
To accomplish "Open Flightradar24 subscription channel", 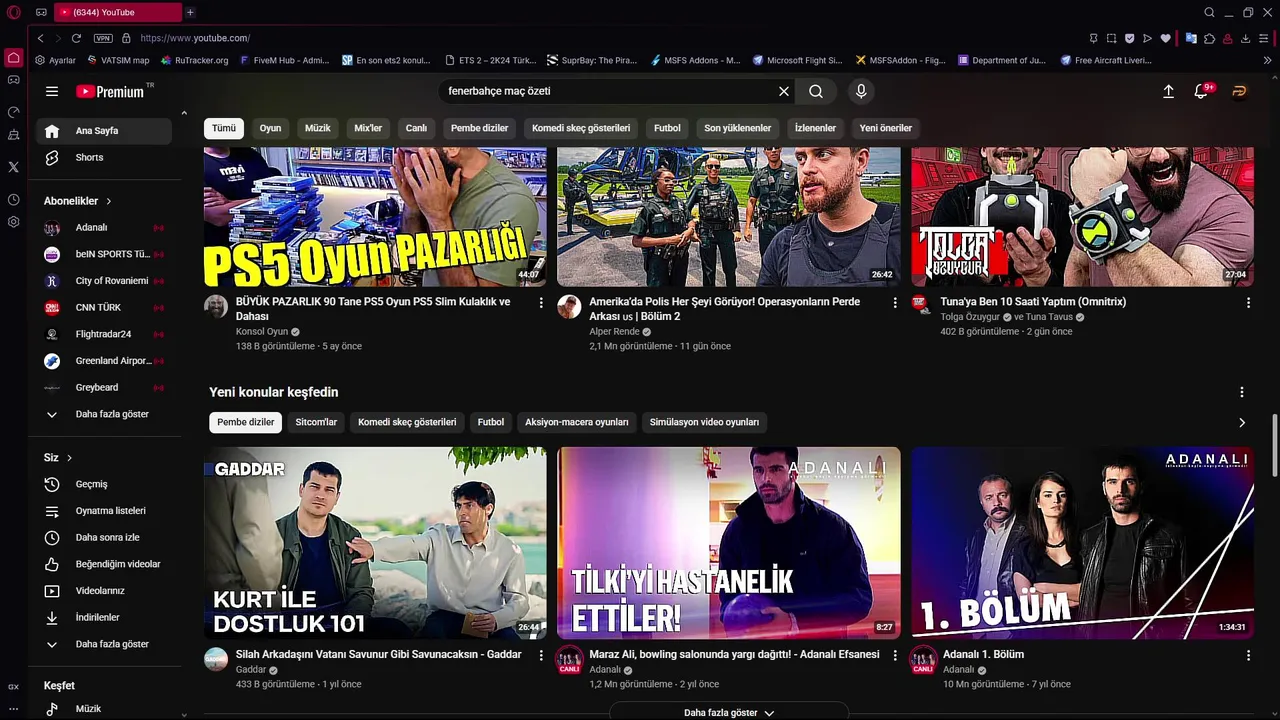I will [103, 334].
